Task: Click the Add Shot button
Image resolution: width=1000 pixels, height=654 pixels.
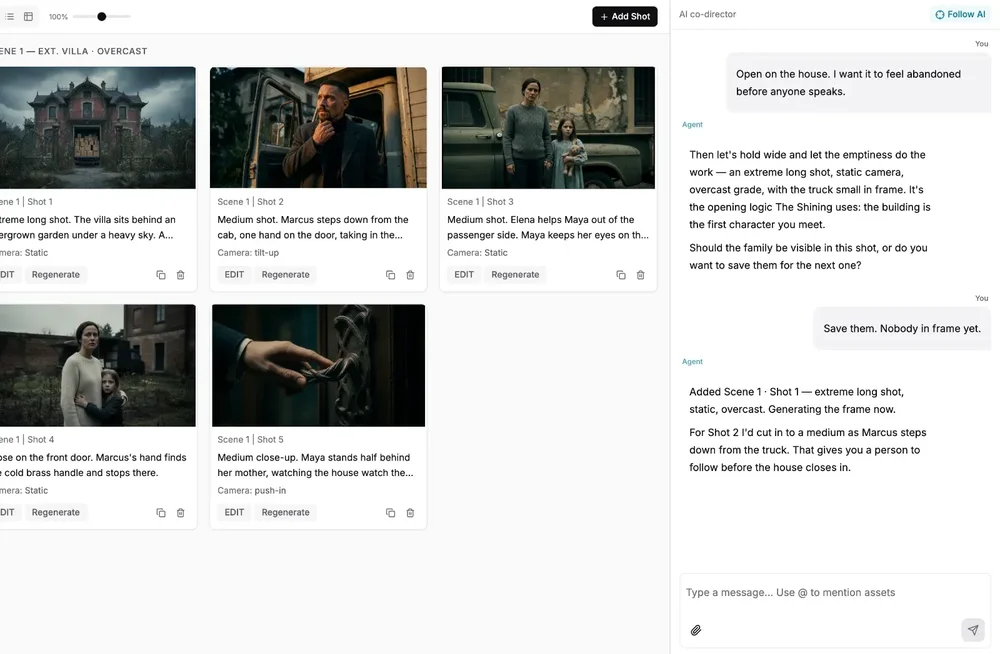Action: click(x=624, y=17)
